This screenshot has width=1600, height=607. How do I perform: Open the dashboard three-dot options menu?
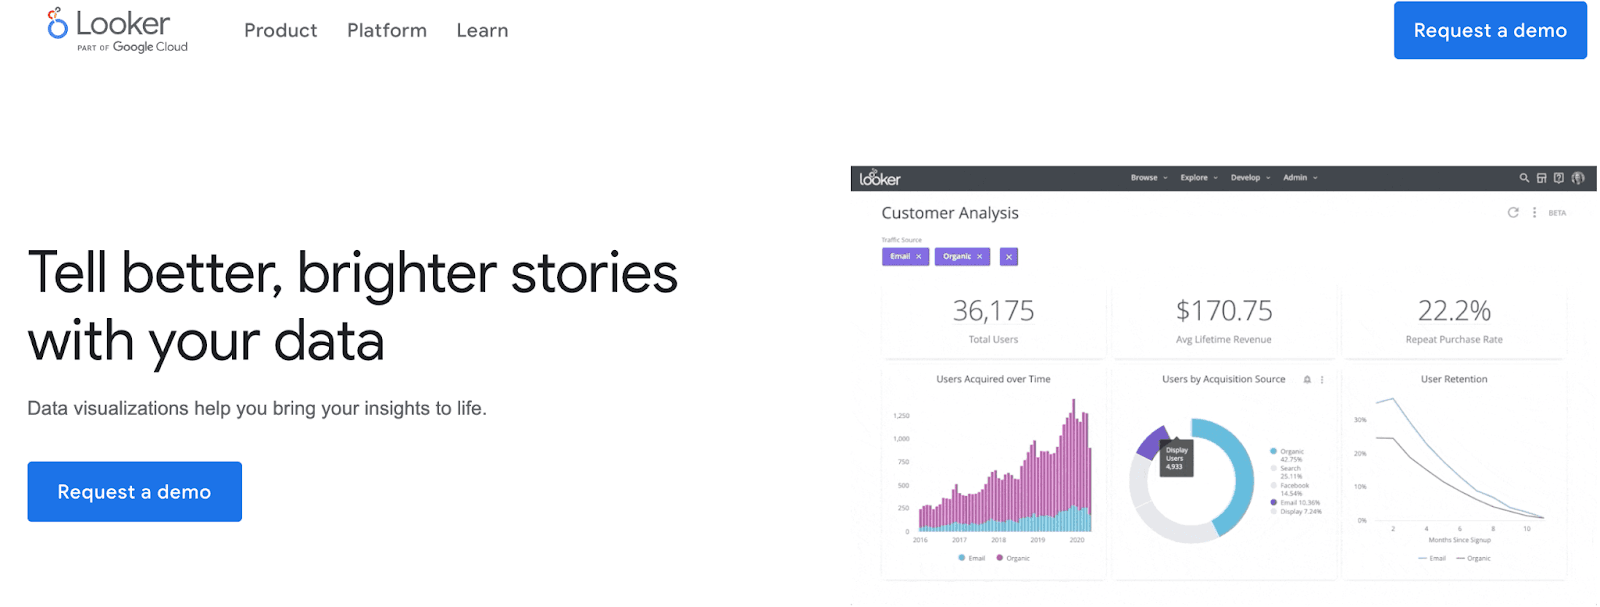1534,213
